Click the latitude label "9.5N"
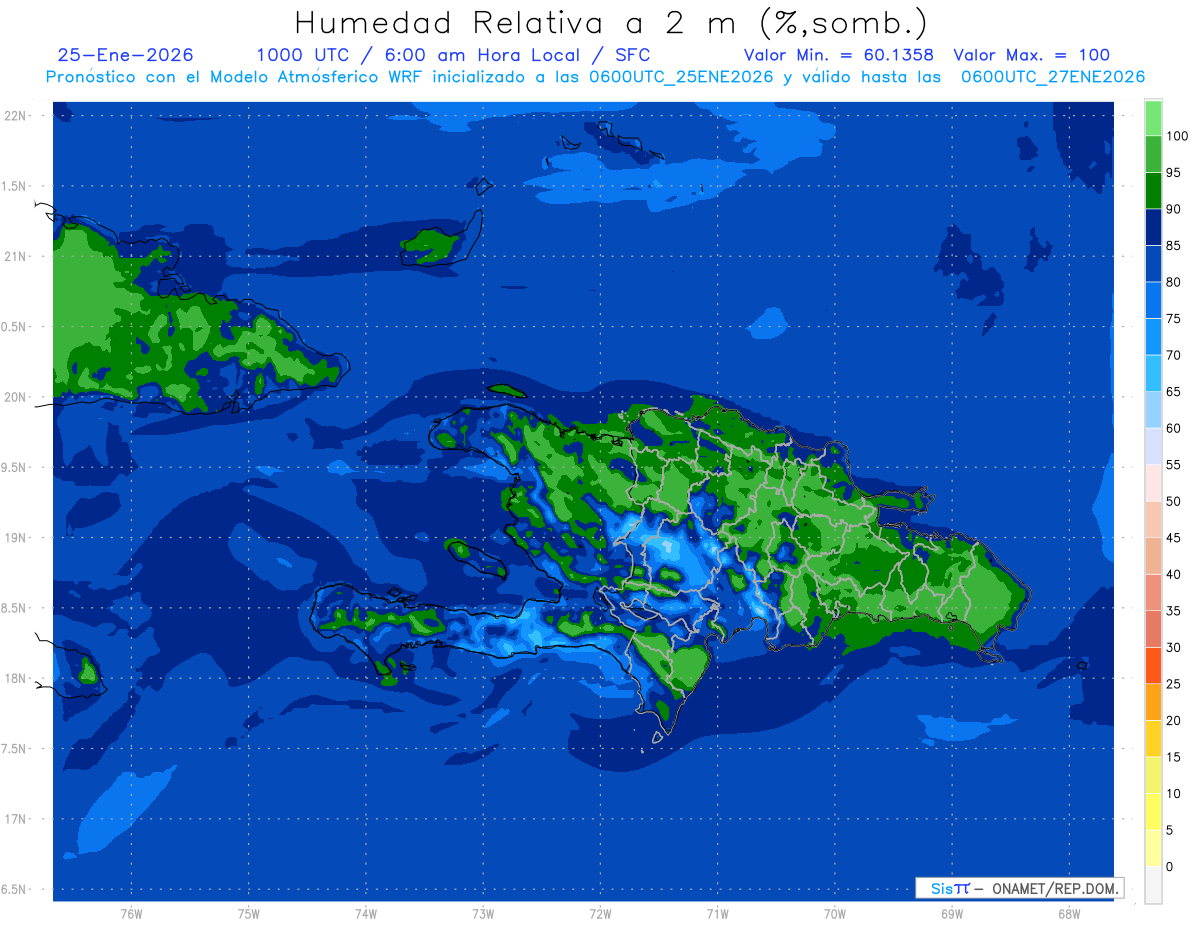The width and height of the screenshot is (1200, 927). (15, 468)
